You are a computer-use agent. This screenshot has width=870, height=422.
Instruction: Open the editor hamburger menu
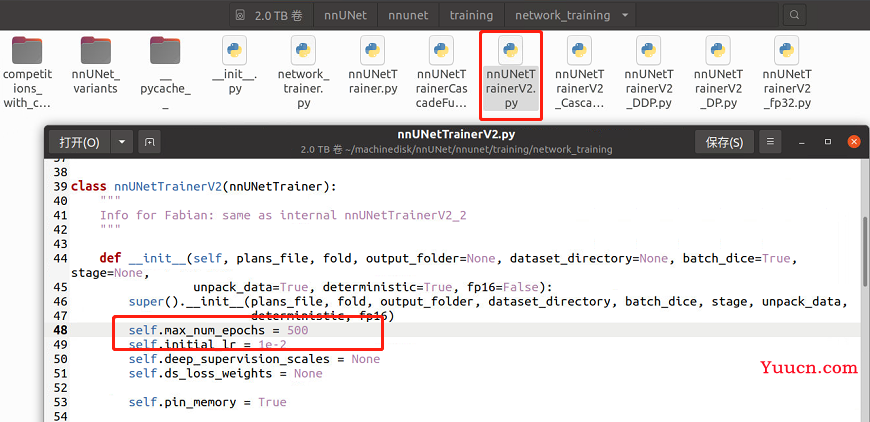(770, 142)
